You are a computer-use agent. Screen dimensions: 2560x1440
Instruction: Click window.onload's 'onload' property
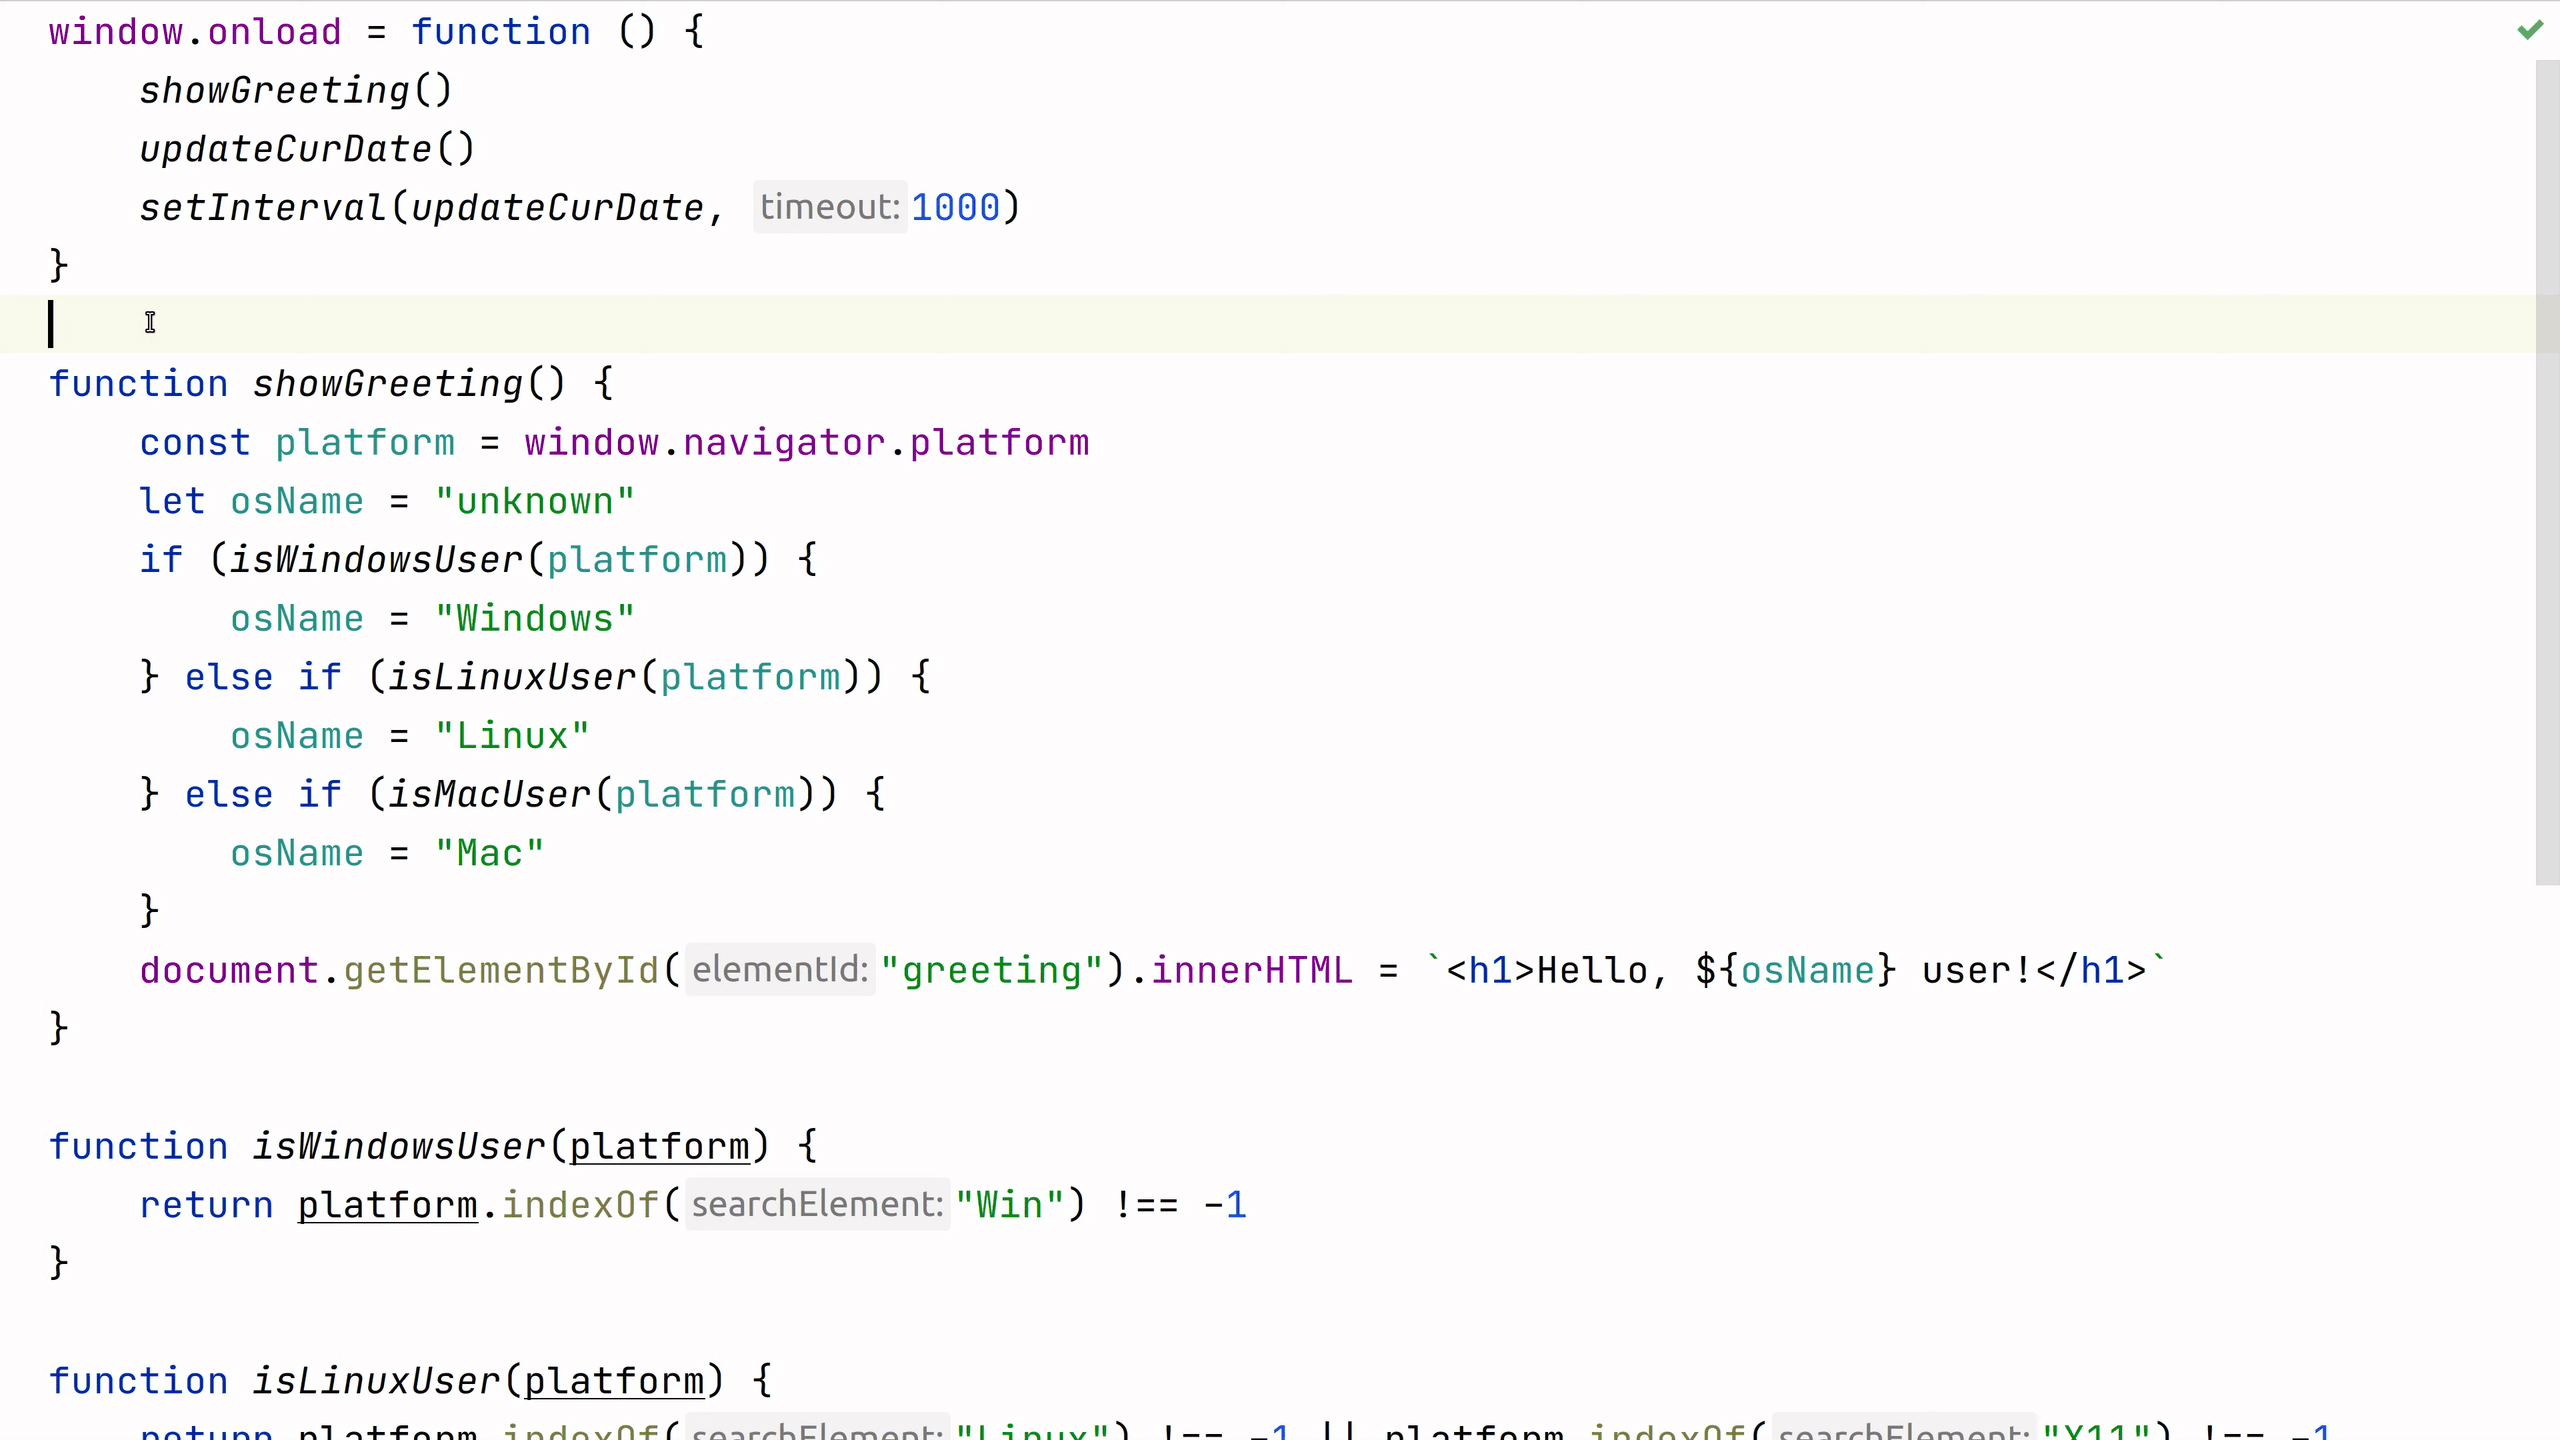pyautogui.click(x=274, y=32)
